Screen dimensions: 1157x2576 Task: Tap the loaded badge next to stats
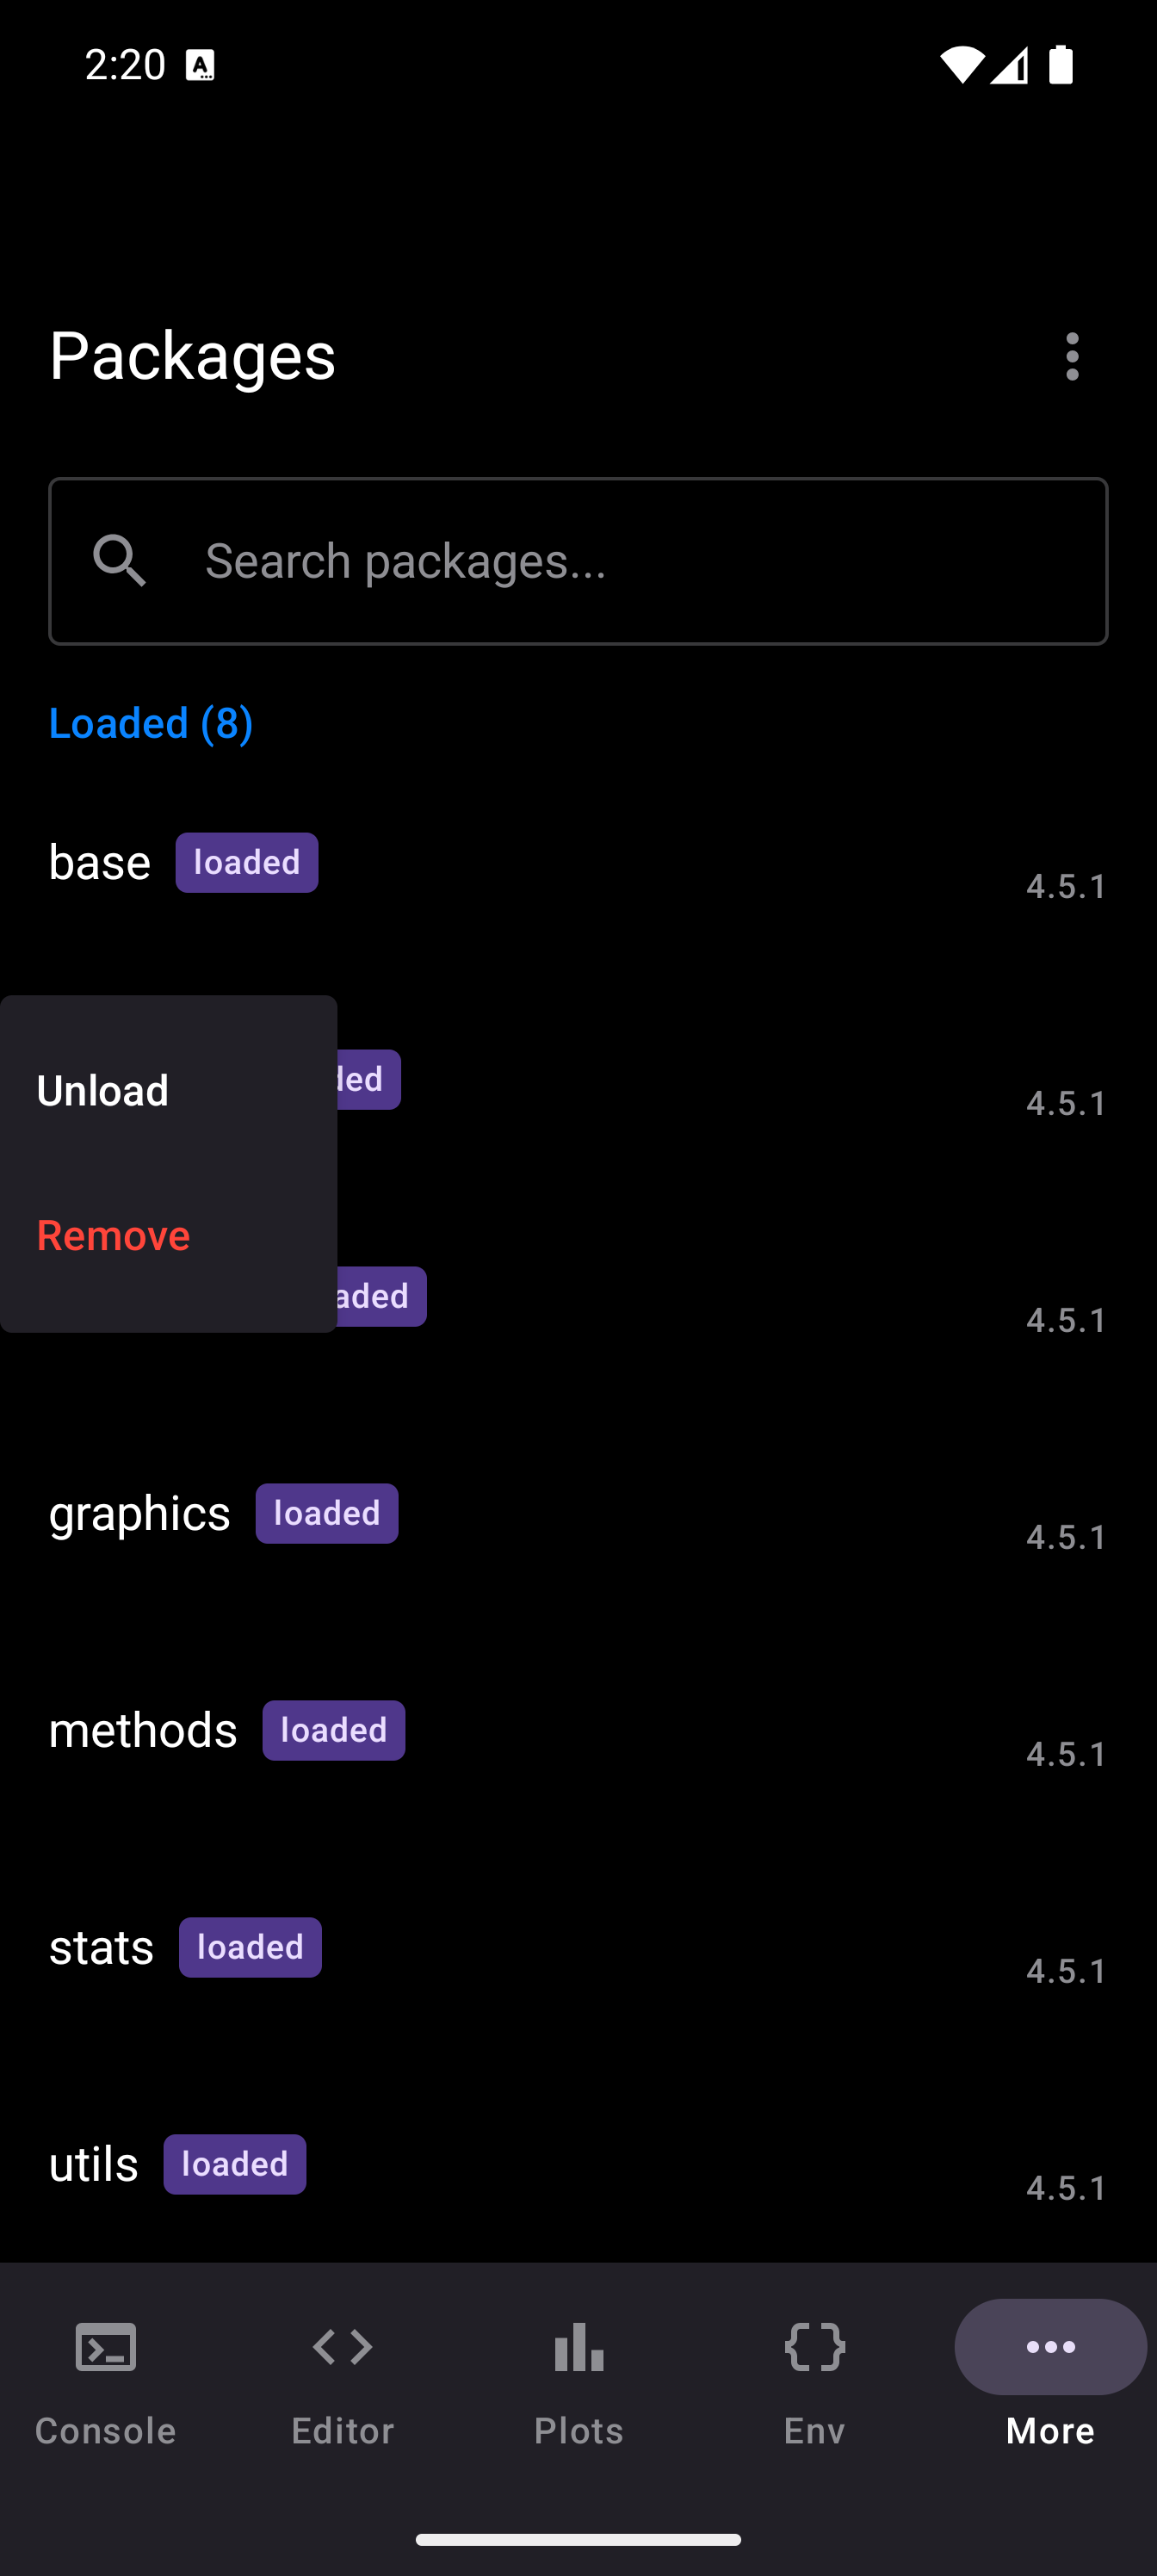[250, 1947]
